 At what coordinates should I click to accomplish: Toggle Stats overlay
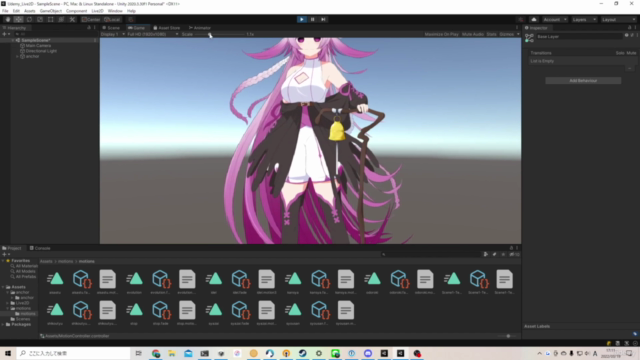pyautogui.click(x=491, y=34)
